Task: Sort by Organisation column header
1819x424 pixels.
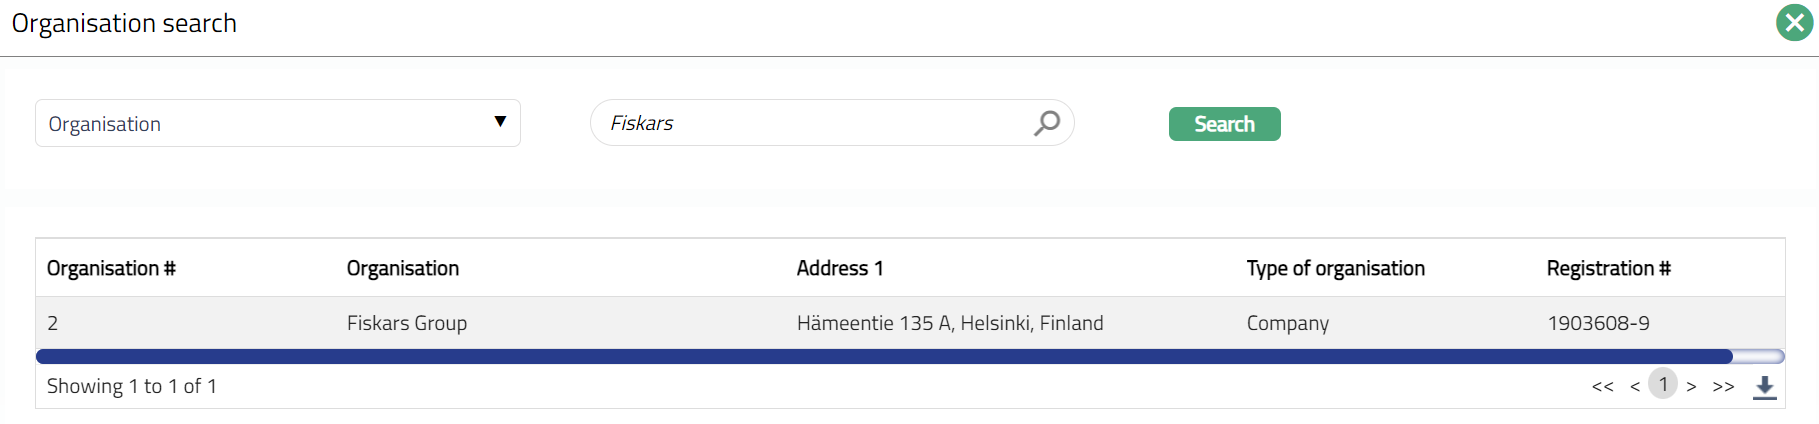Action: click(x=403, y=268)
